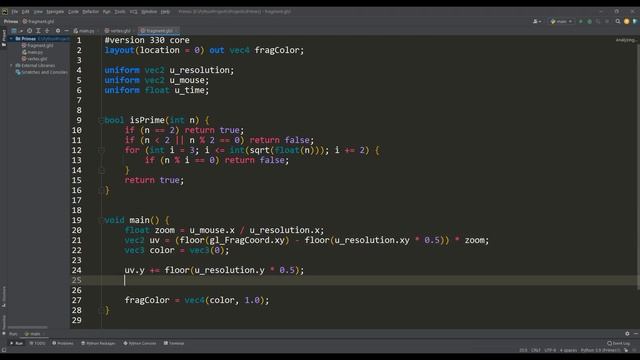Open the Code menu
The image size is (640, 360).
[73, 11]
